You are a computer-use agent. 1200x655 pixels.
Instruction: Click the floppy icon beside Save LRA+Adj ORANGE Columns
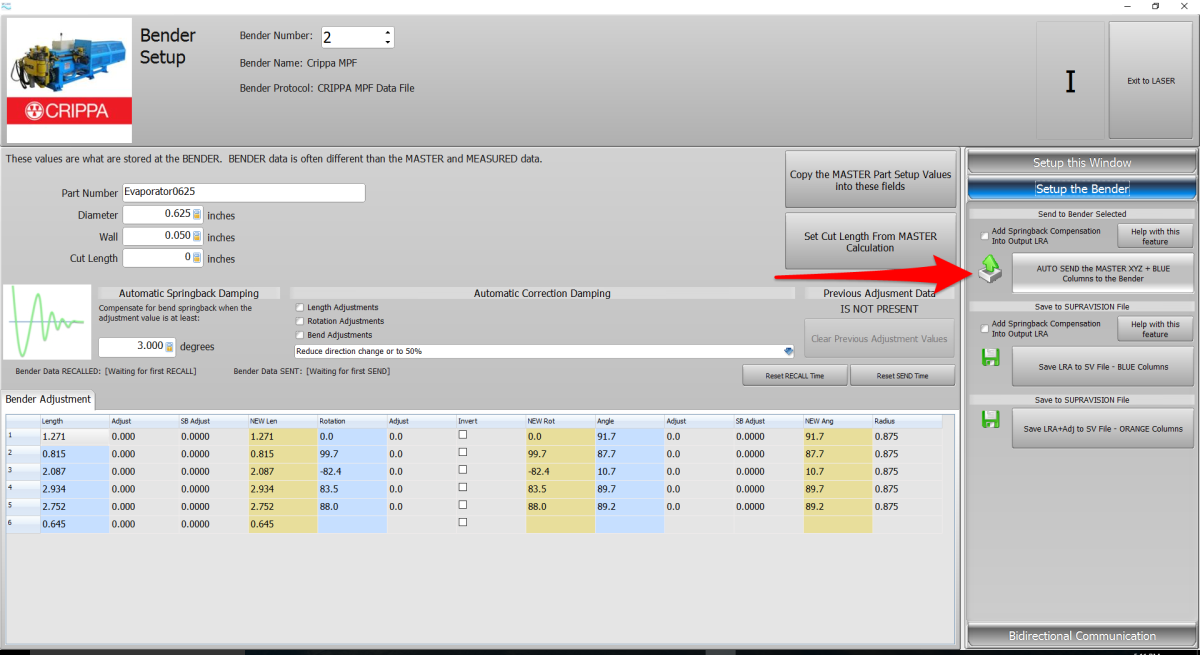click(x=991, y=419)
